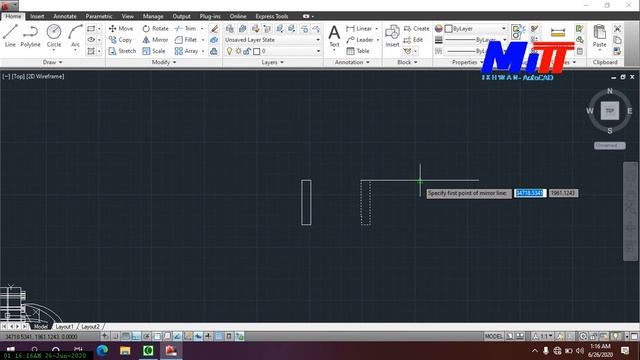Click the N compass direction on ViewCube

click(609, 91)
